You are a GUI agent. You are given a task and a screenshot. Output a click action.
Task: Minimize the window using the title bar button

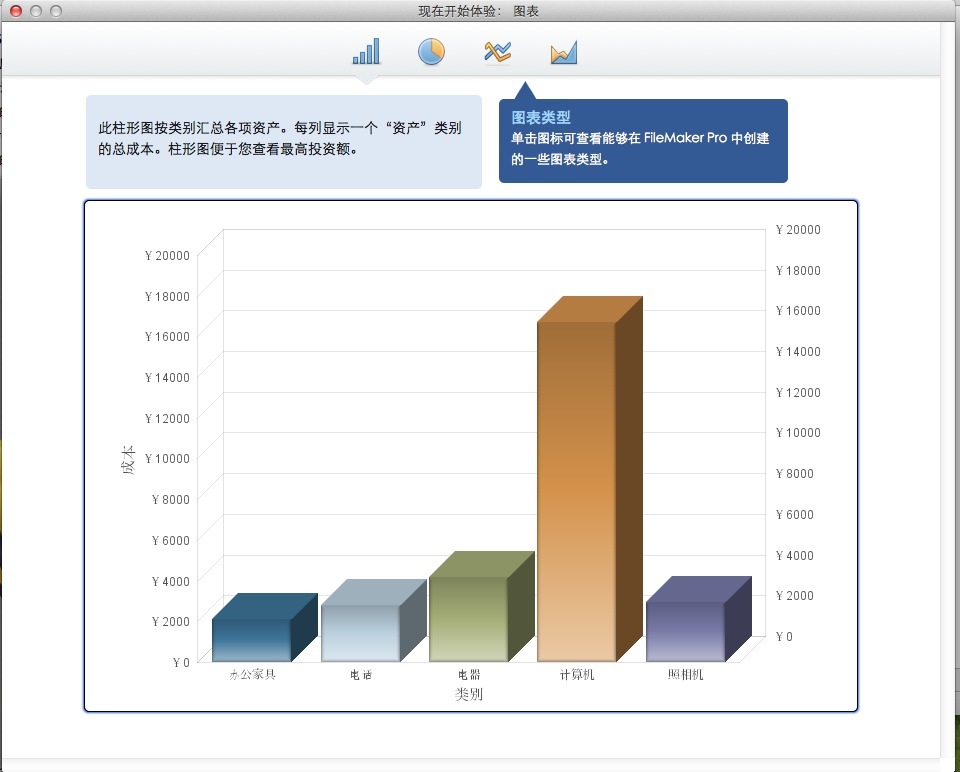(36, 11)
